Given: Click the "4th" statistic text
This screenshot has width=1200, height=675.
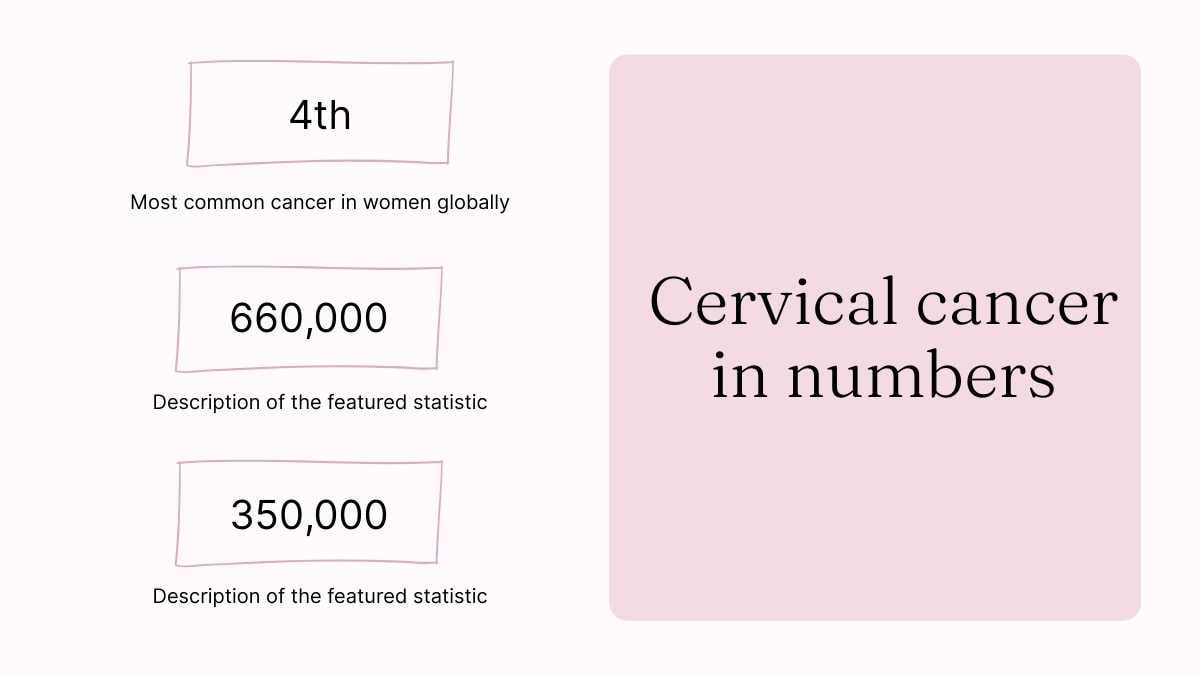Looking at the screenshot, I should point(320,116).
